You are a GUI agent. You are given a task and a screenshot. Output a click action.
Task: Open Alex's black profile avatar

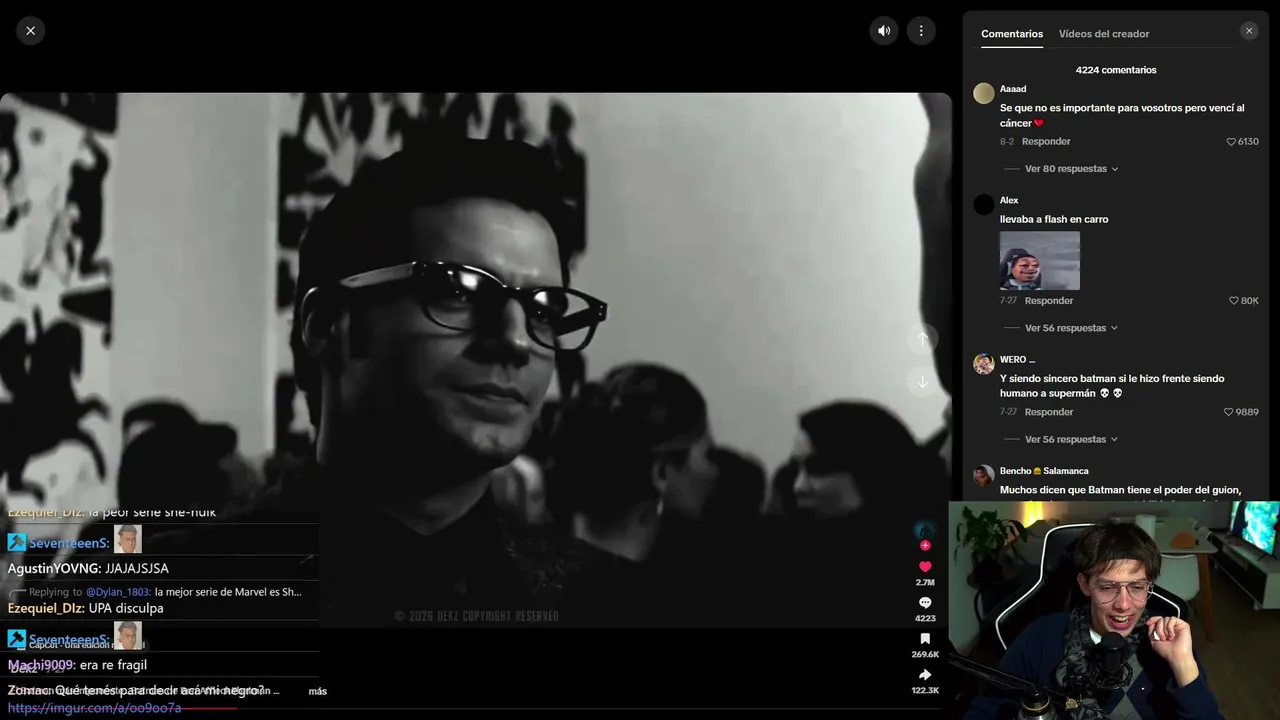pos(984,204)
